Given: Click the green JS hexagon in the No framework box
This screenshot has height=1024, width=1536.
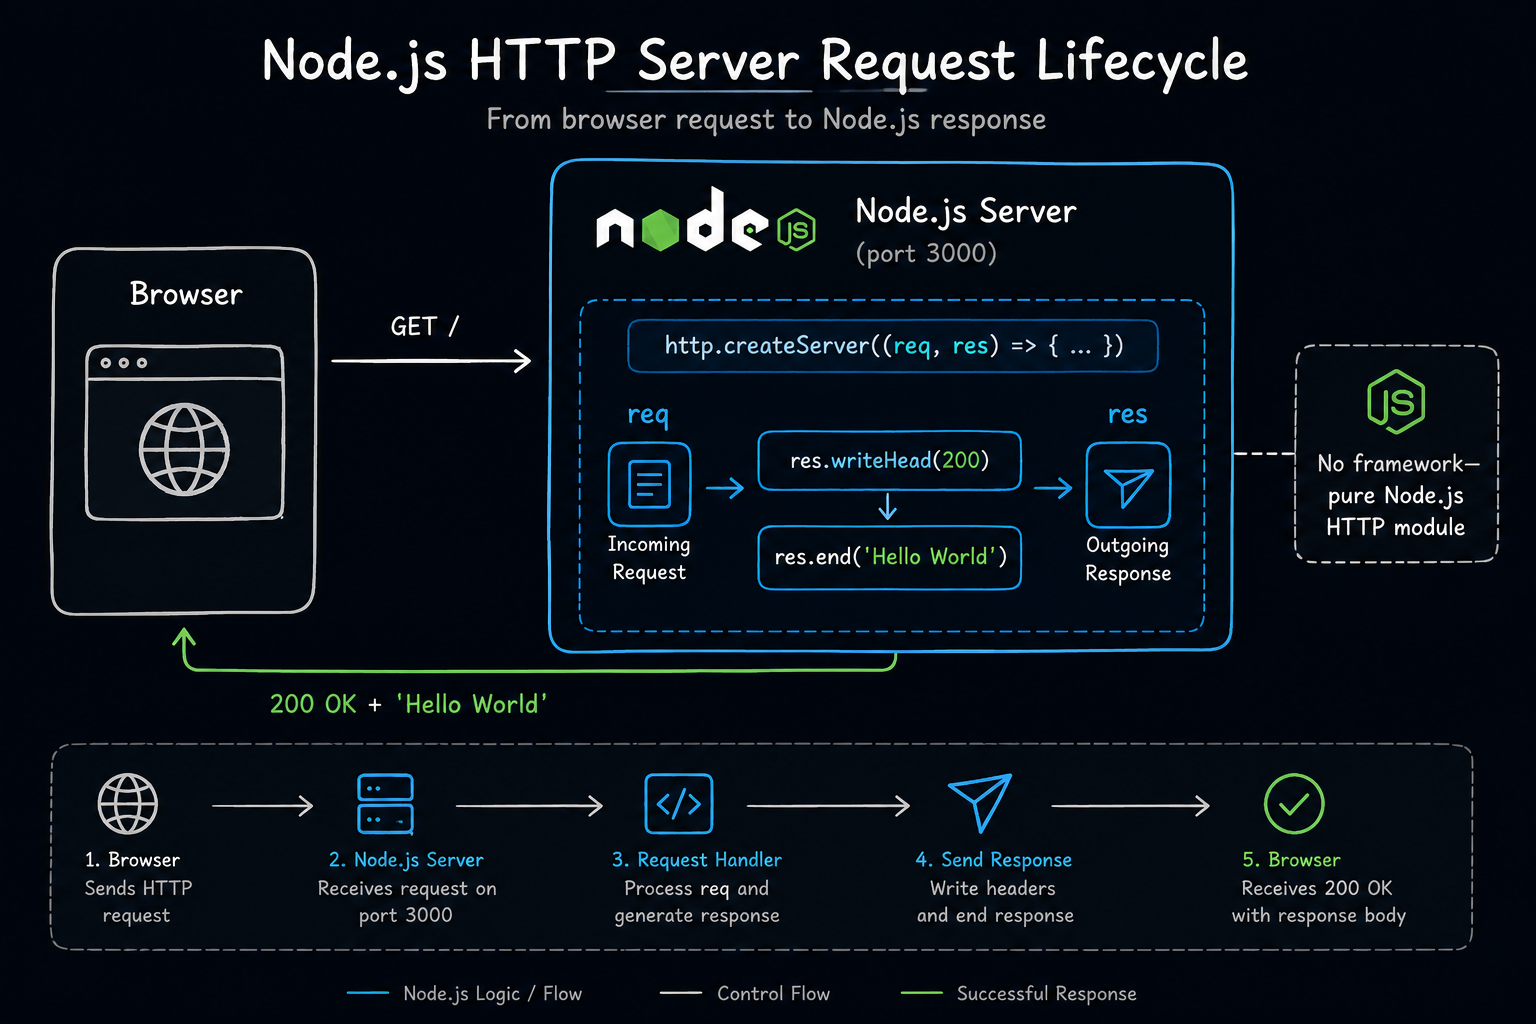Looking at the screenshot, I should pos(1396,401).
